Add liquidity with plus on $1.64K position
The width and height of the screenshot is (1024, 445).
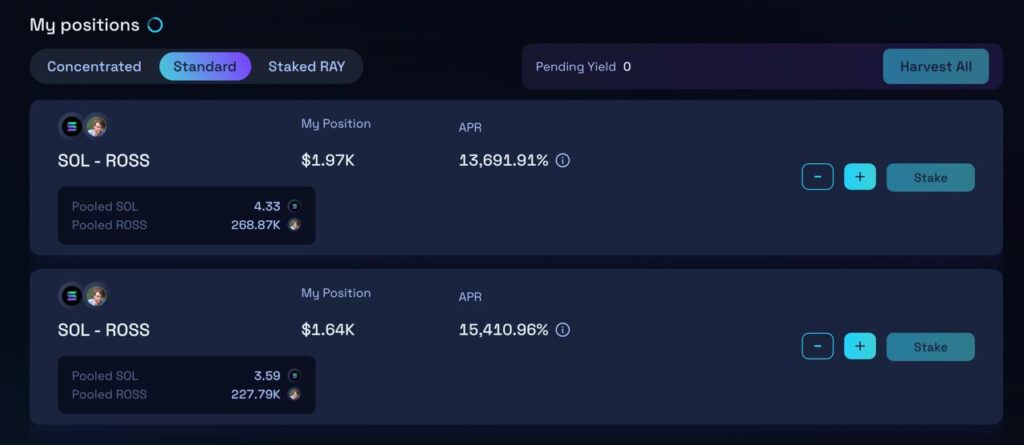(859, 347)
